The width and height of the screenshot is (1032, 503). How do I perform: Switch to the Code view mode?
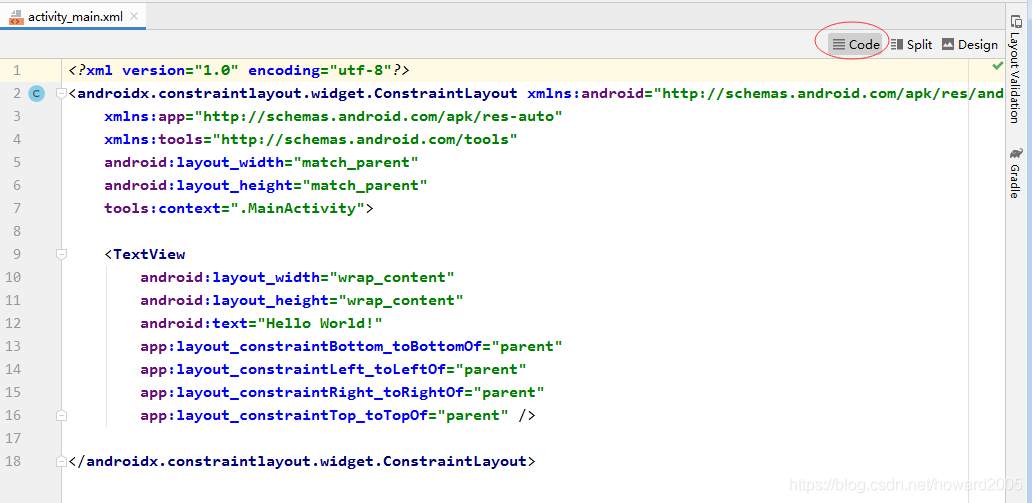point(855,44)
